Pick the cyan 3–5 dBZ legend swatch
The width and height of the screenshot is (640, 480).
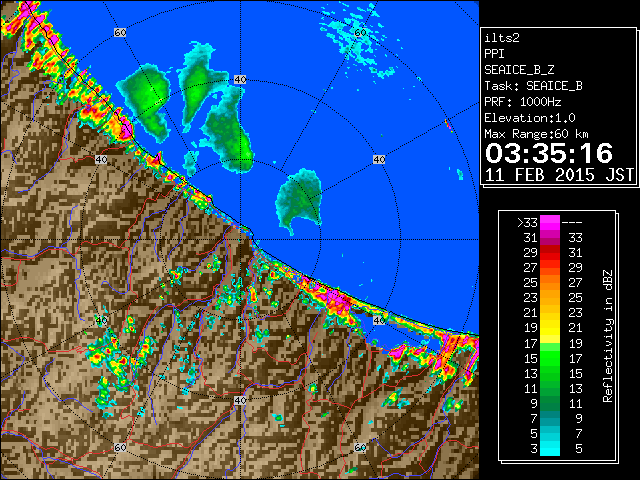(x=550, y=448)
